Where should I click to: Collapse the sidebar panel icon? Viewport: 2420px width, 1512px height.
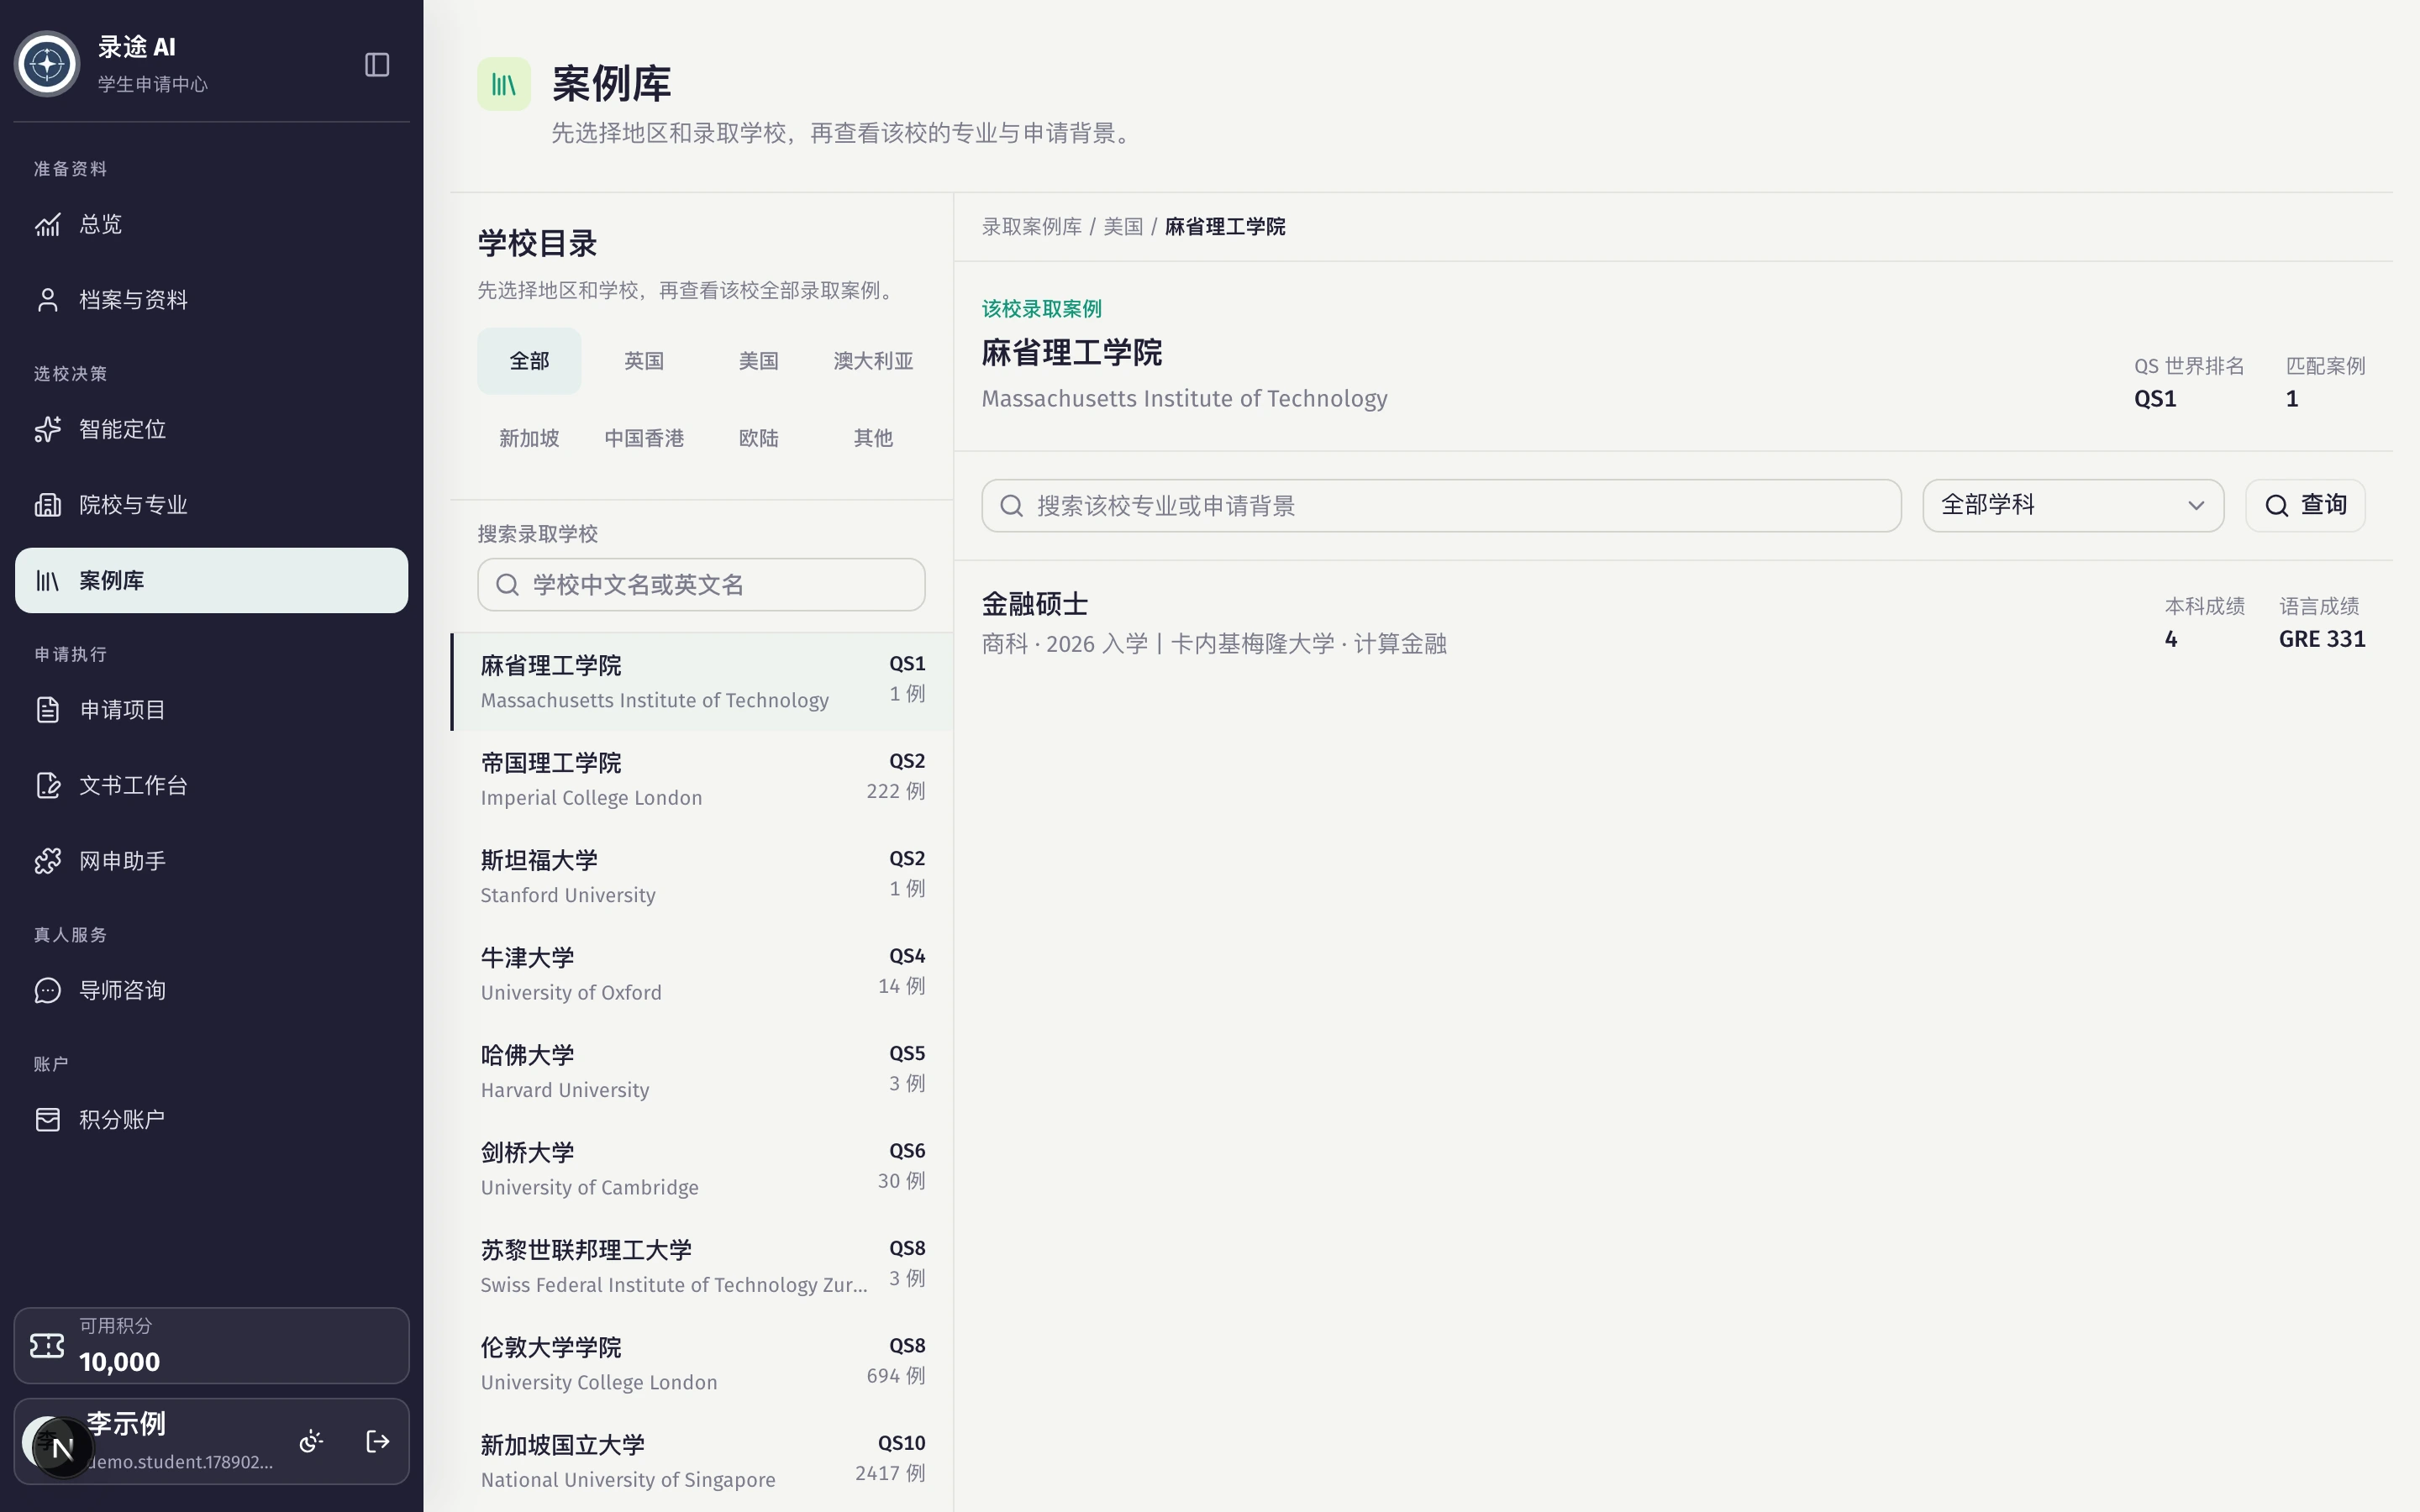(377, 65)
